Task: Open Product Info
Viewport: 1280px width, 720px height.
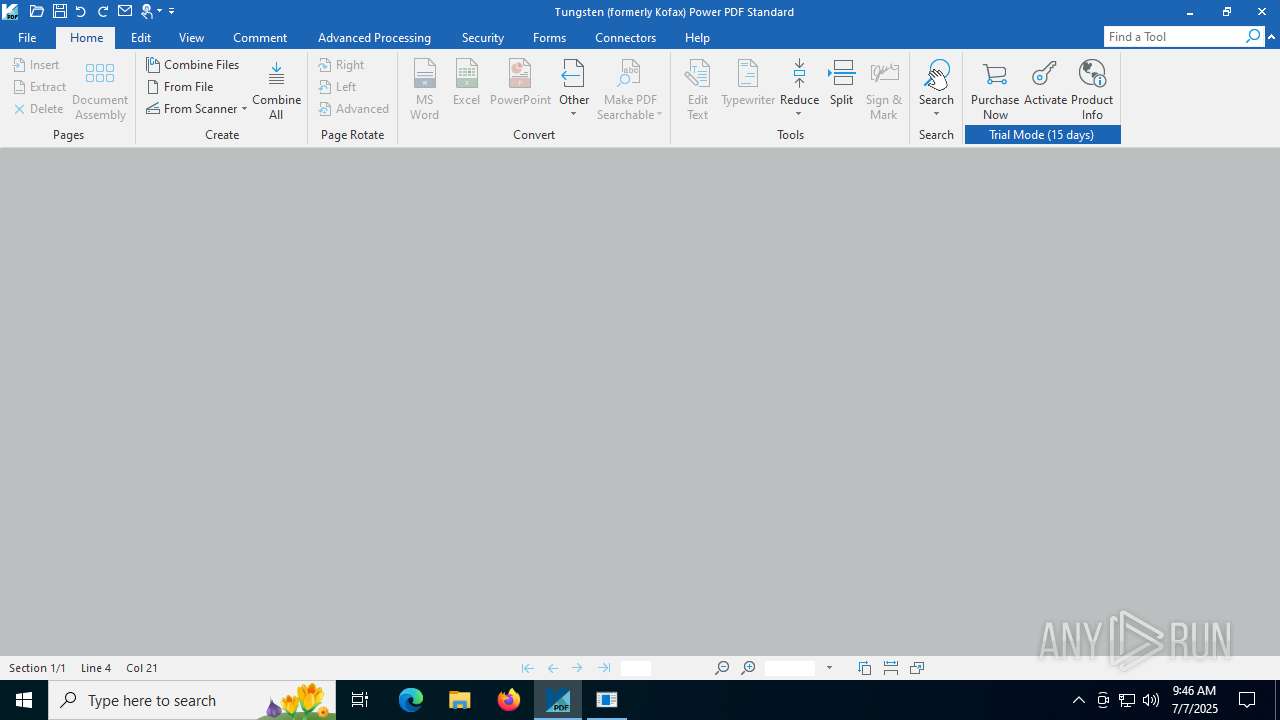Action: click(1092, 90)
